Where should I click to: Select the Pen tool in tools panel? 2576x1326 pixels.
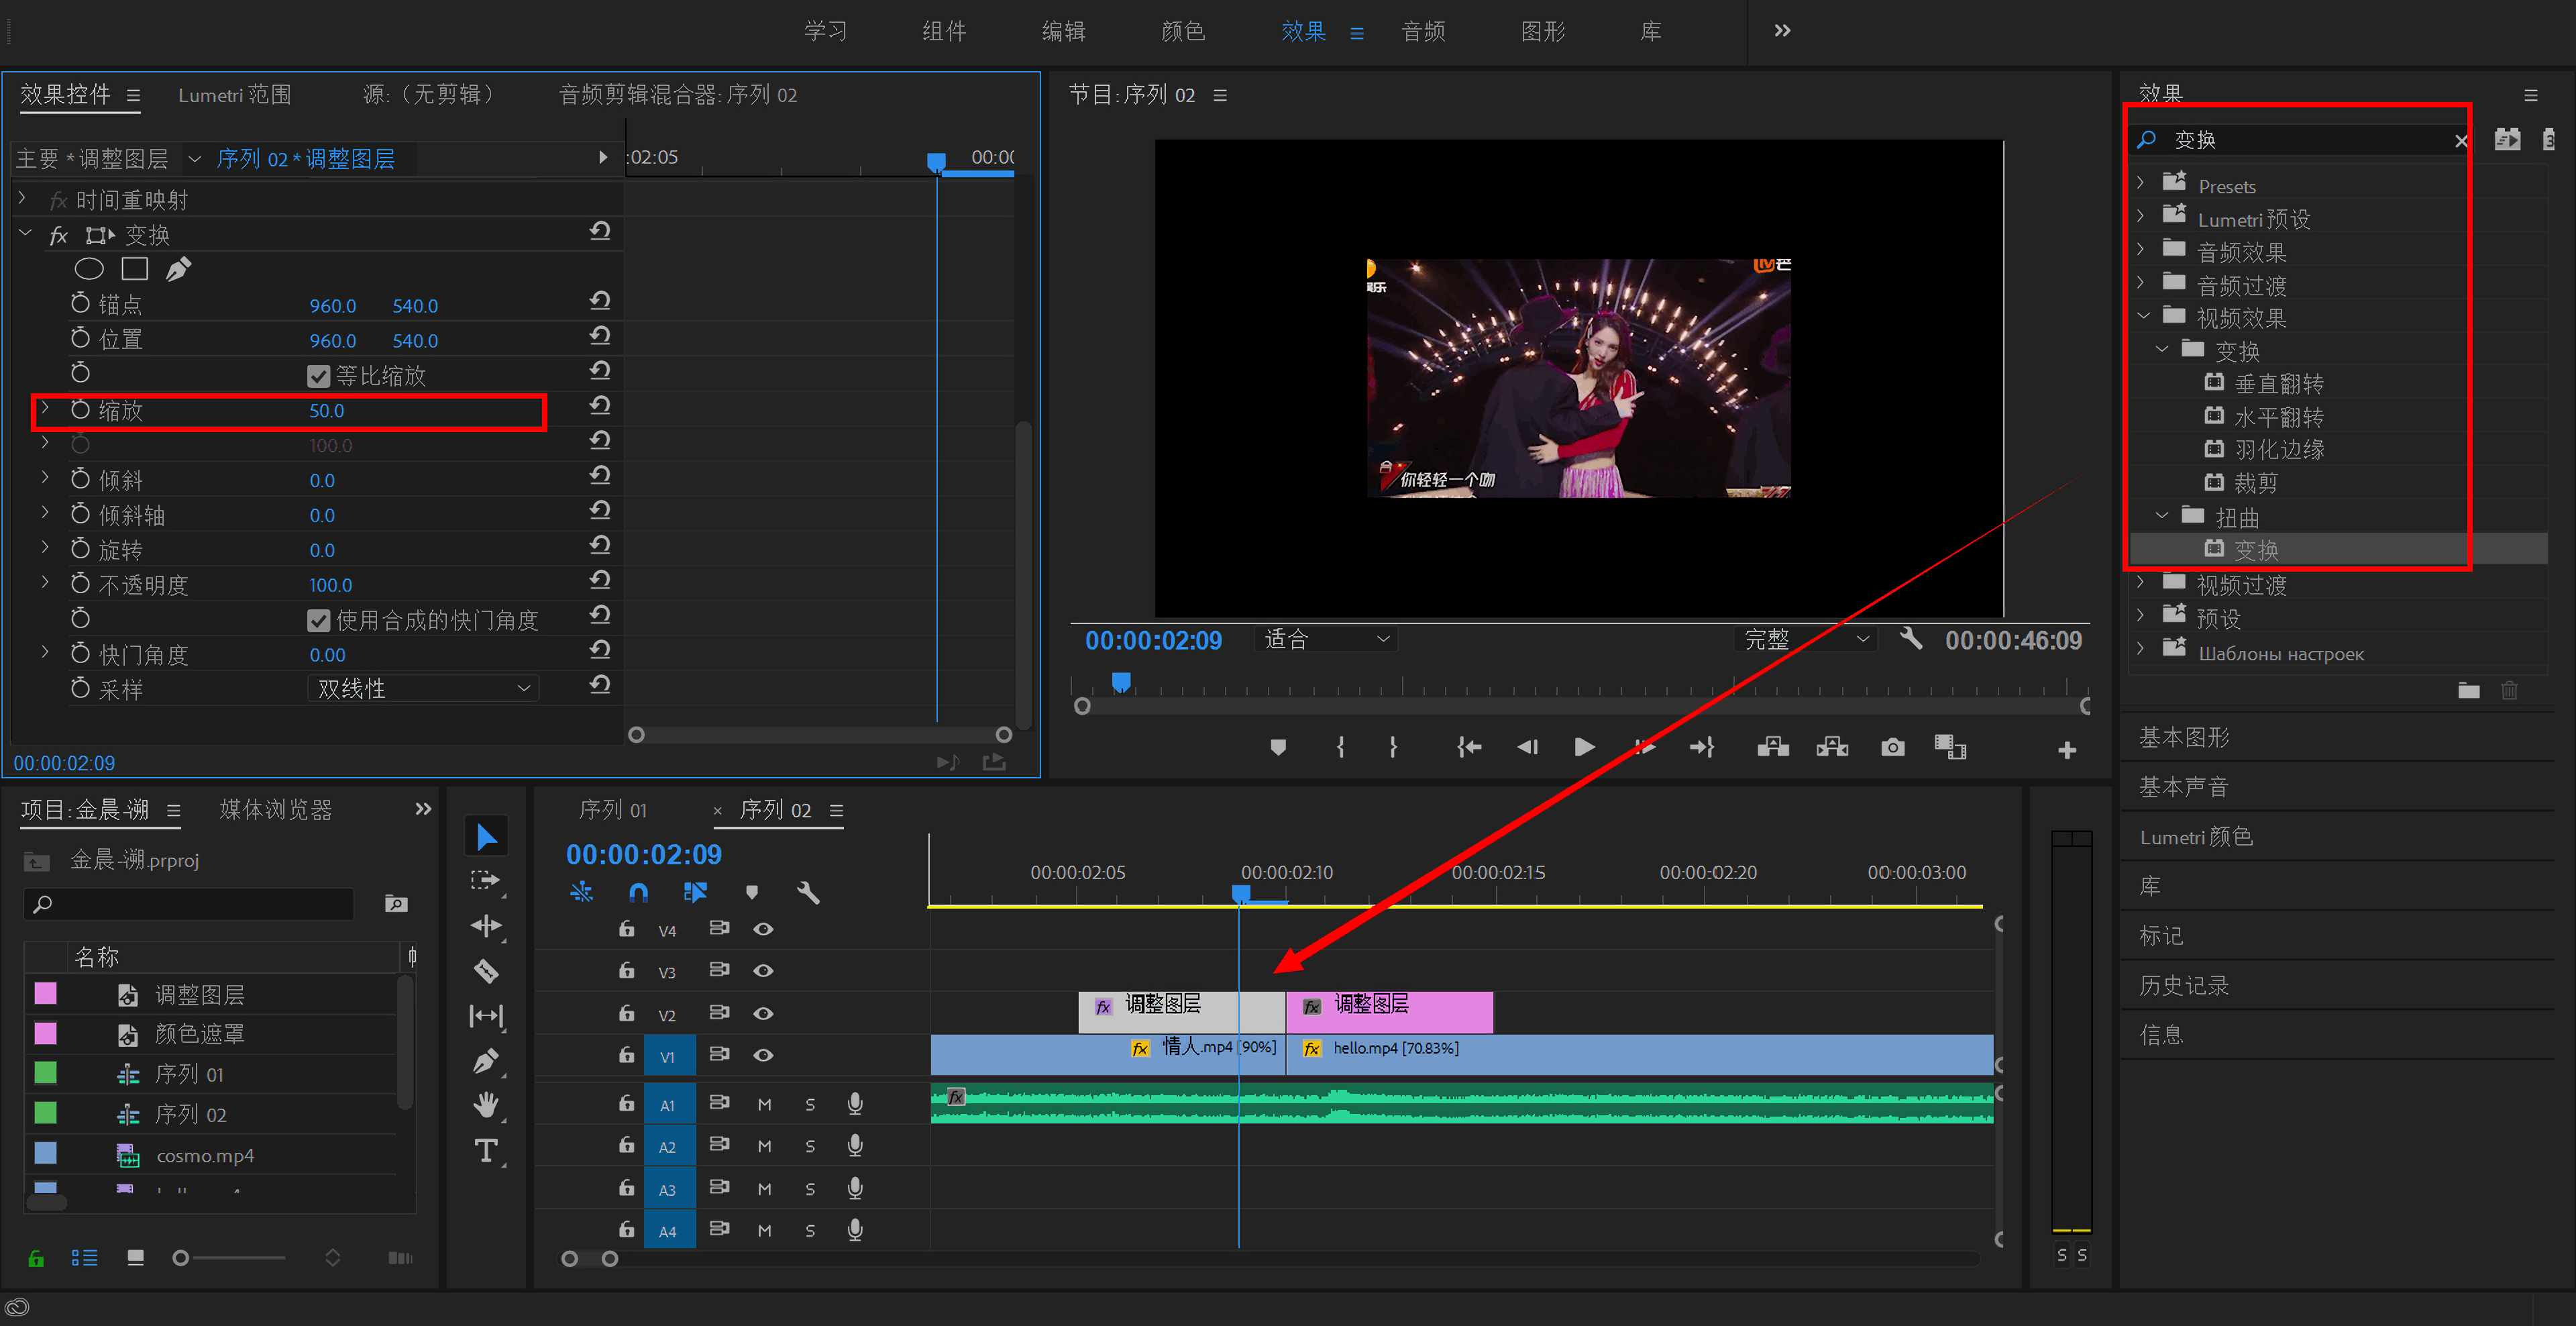tap(487, 1061)
